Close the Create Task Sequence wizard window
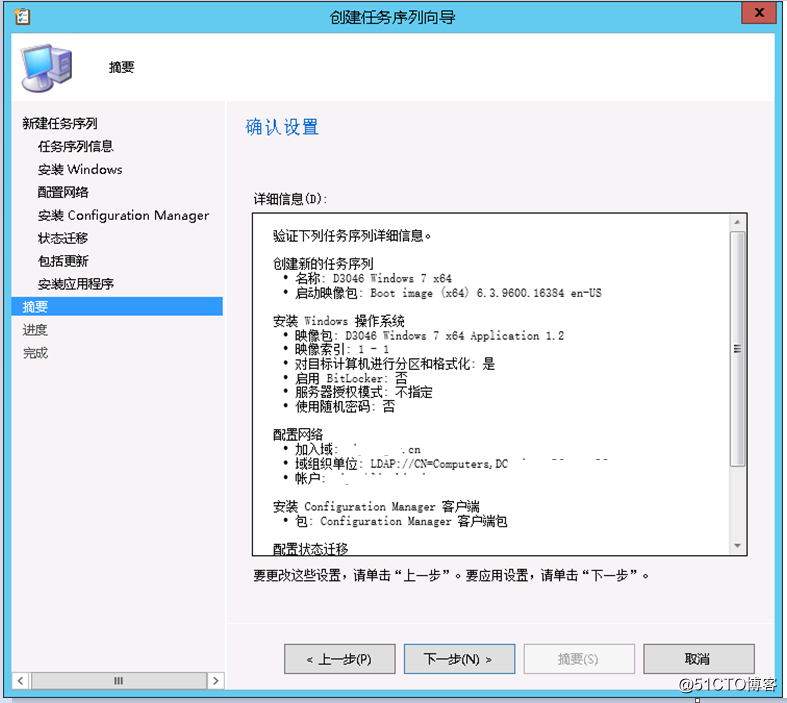 pyautogui.click(x=759, y=13)
